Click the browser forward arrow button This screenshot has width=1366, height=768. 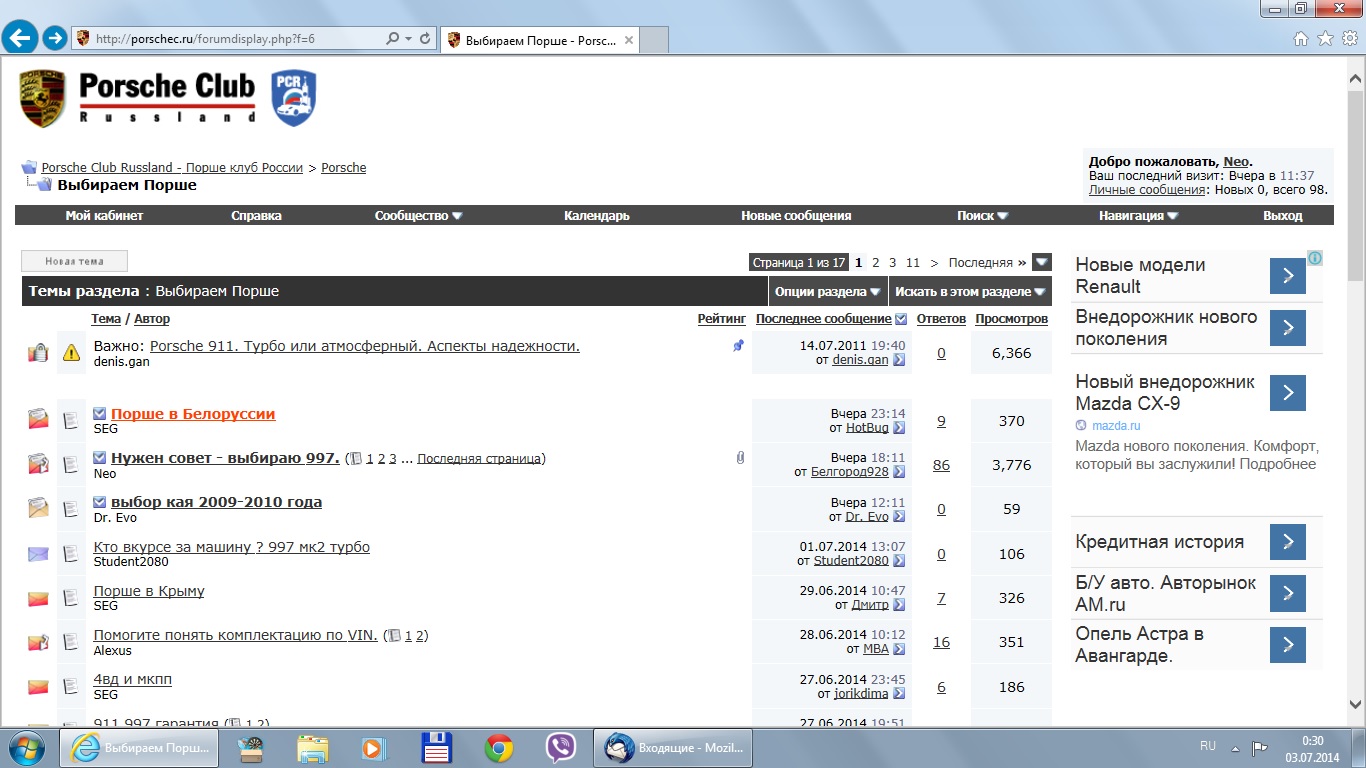[55, 39]
